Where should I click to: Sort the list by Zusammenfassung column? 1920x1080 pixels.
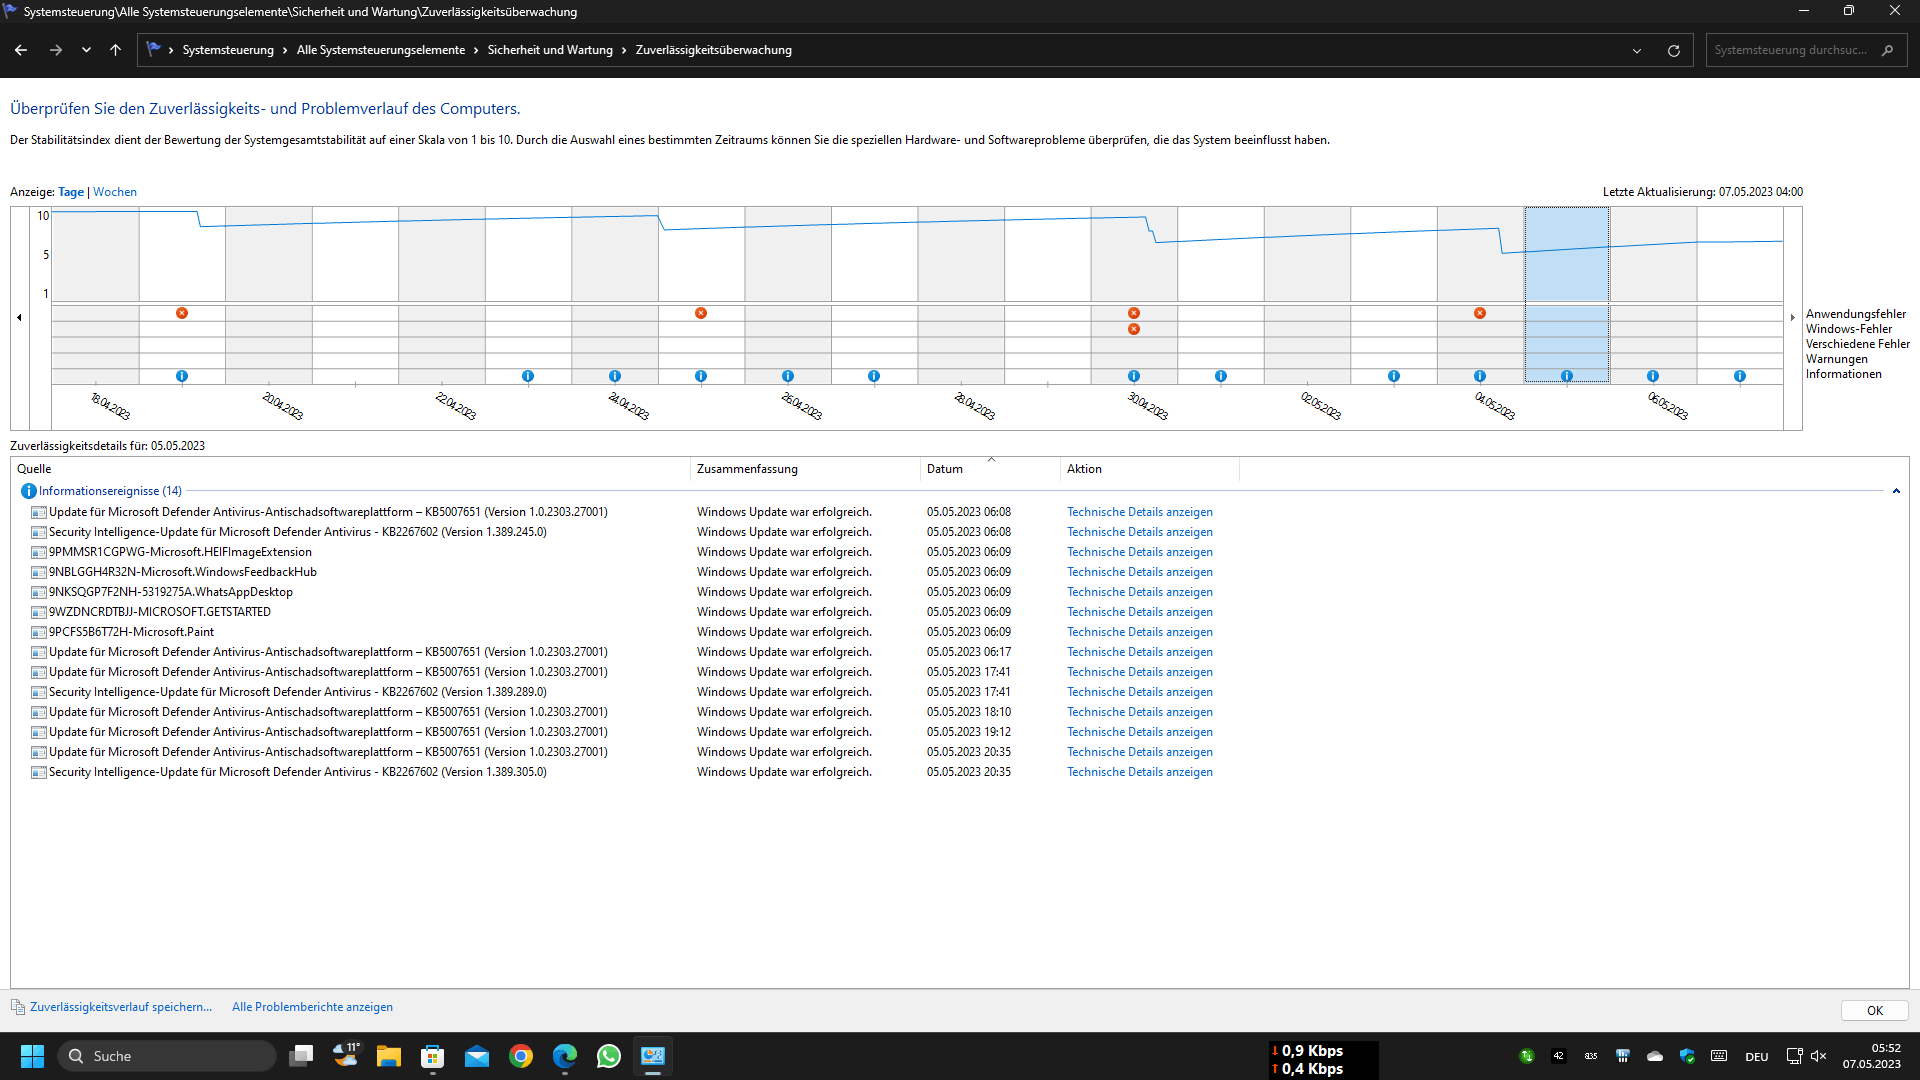[805, 469]
